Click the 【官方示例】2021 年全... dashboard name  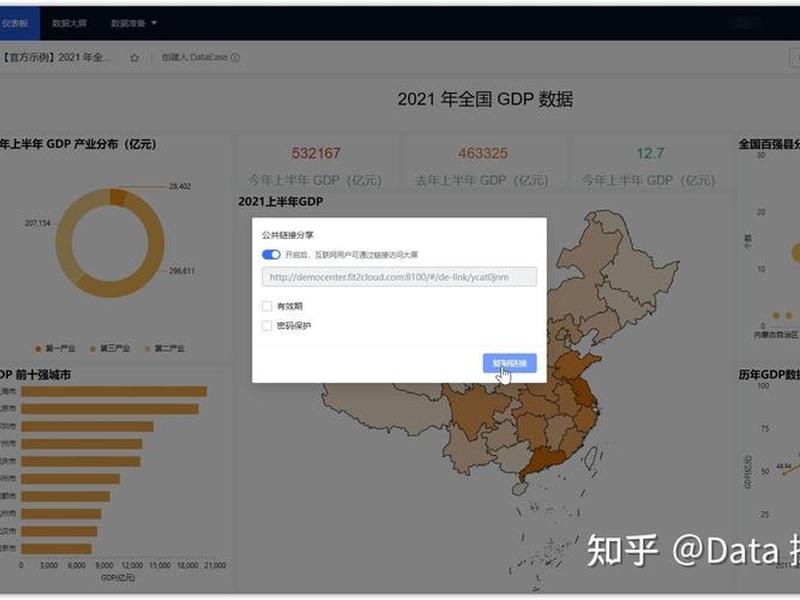click(55, 57)
